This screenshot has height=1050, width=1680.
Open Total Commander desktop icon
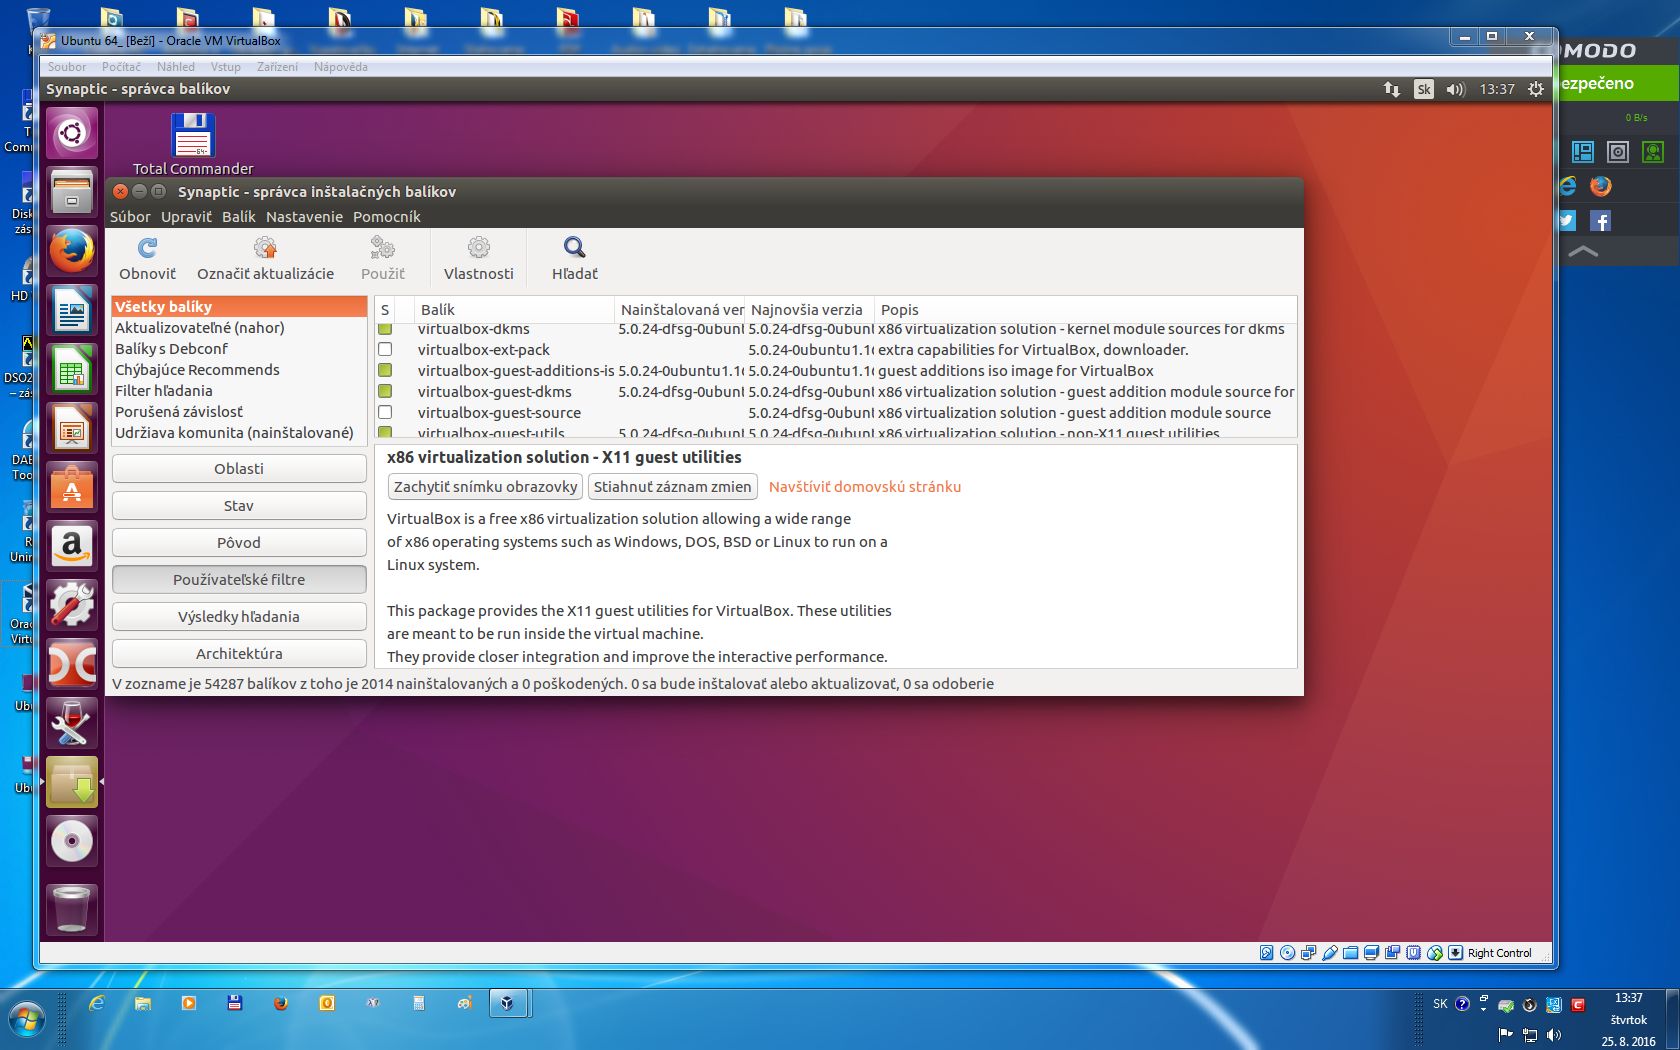point(193,144)
